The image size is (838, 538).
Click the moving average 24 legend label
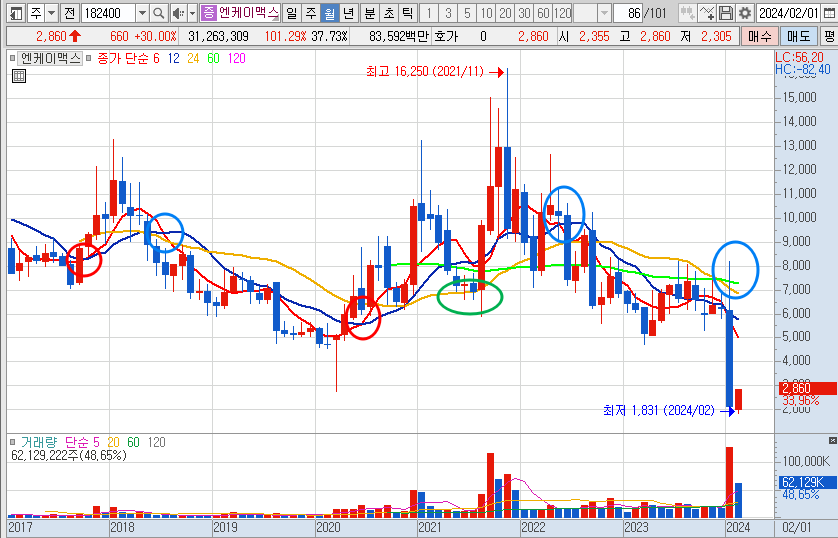coord(193,58)
